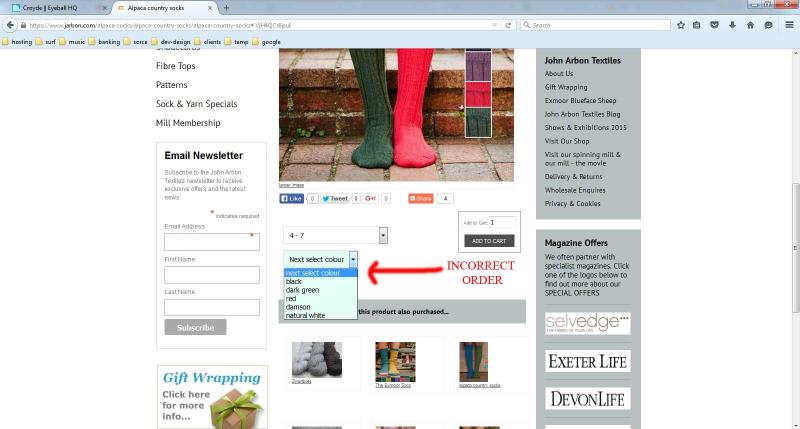Open the music bookmarks folder
The width and height of the screenshot is (800, 429).
click(72, 42)
